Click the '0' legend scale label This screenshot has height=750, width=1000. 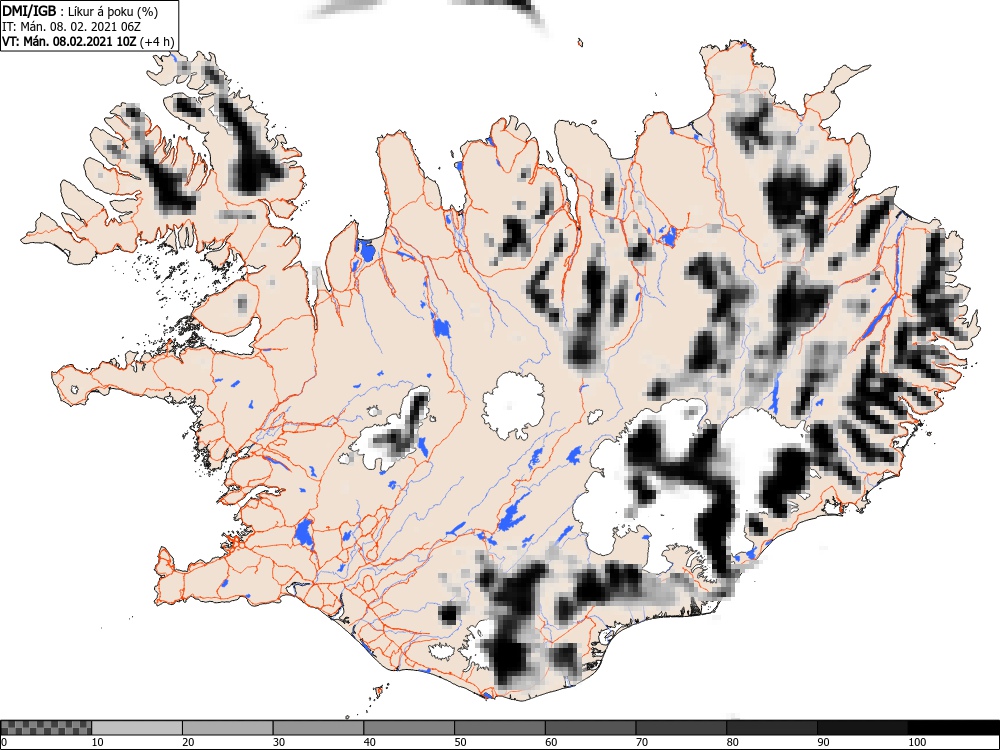pos(3,742)
